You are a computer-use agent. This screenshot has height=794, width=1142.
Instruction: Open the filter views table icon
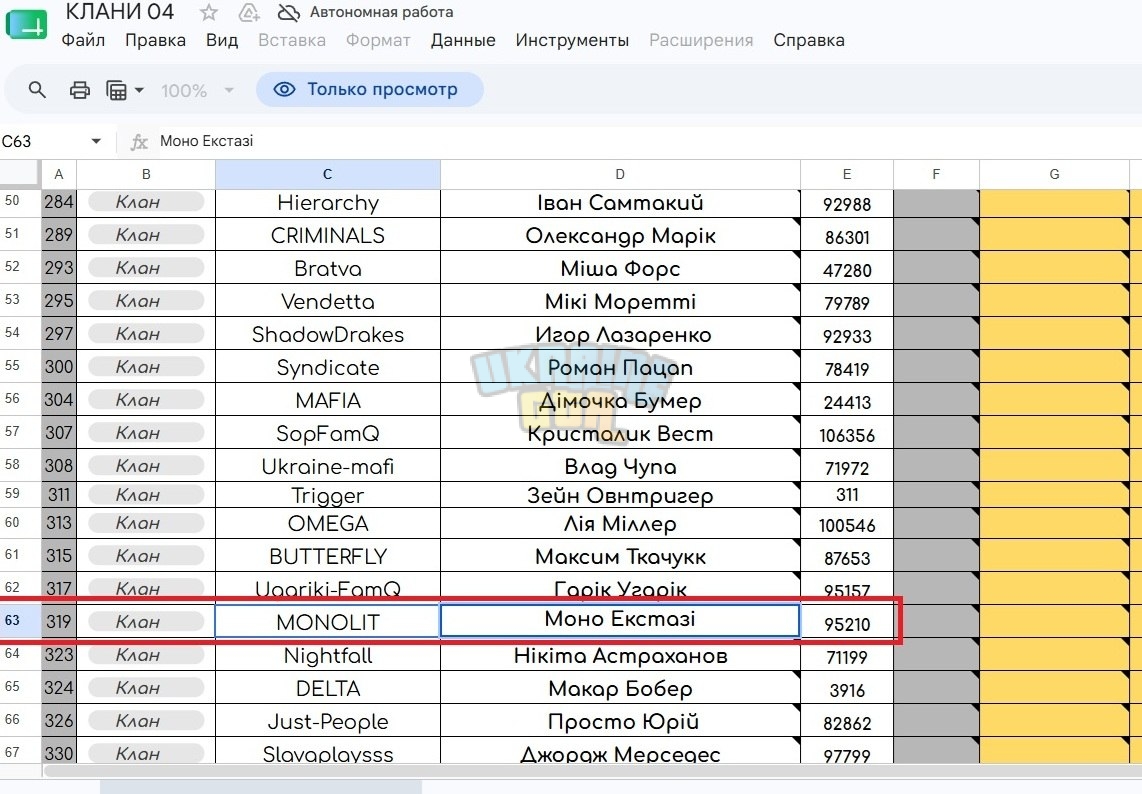click(x=125, y=90)
